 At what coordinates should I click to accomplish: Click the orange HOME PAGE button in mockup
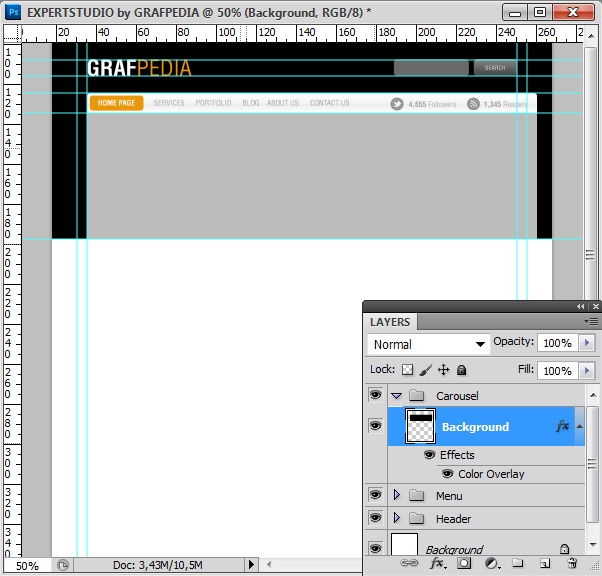[x=116, y=103]
